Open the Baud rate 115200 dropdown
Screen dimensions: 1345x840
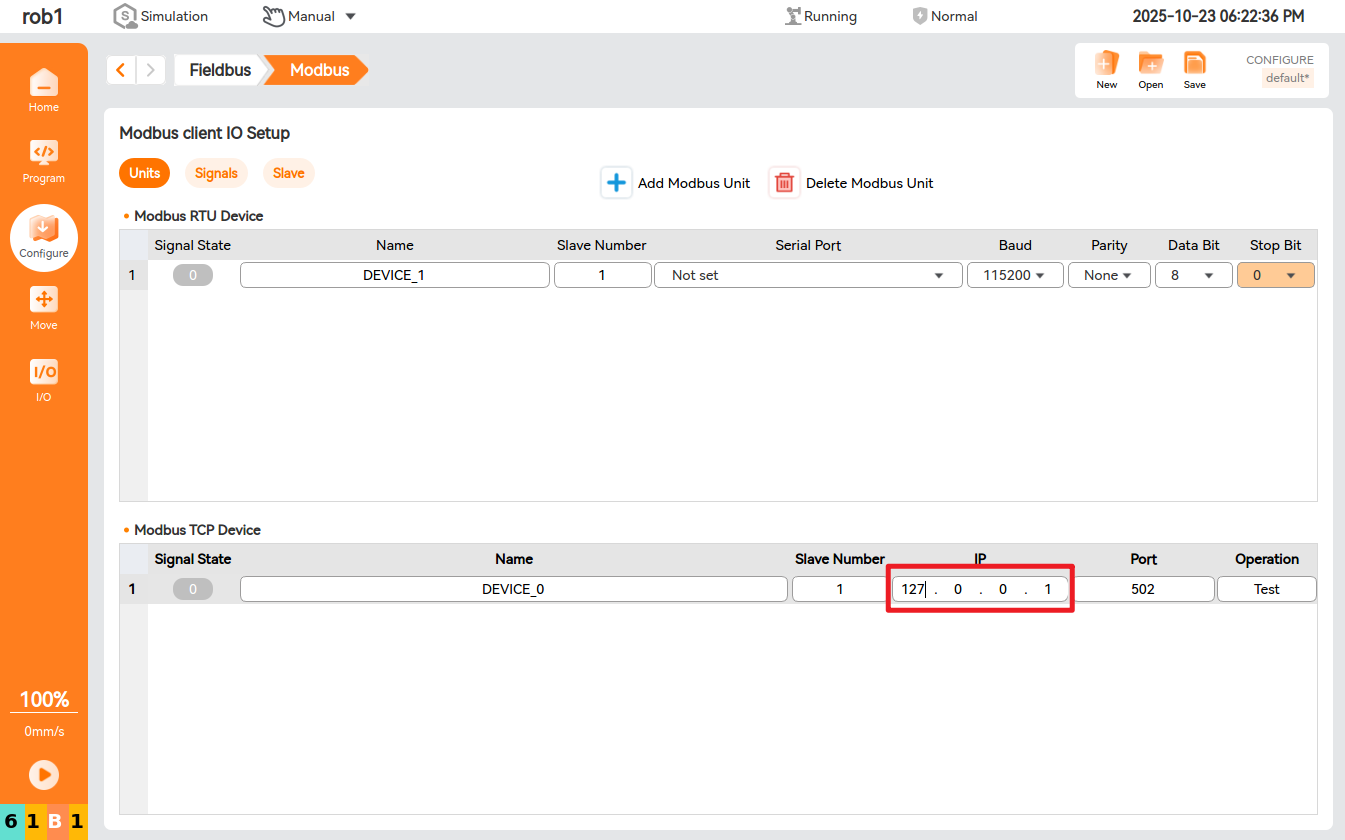coord(1014,275)
